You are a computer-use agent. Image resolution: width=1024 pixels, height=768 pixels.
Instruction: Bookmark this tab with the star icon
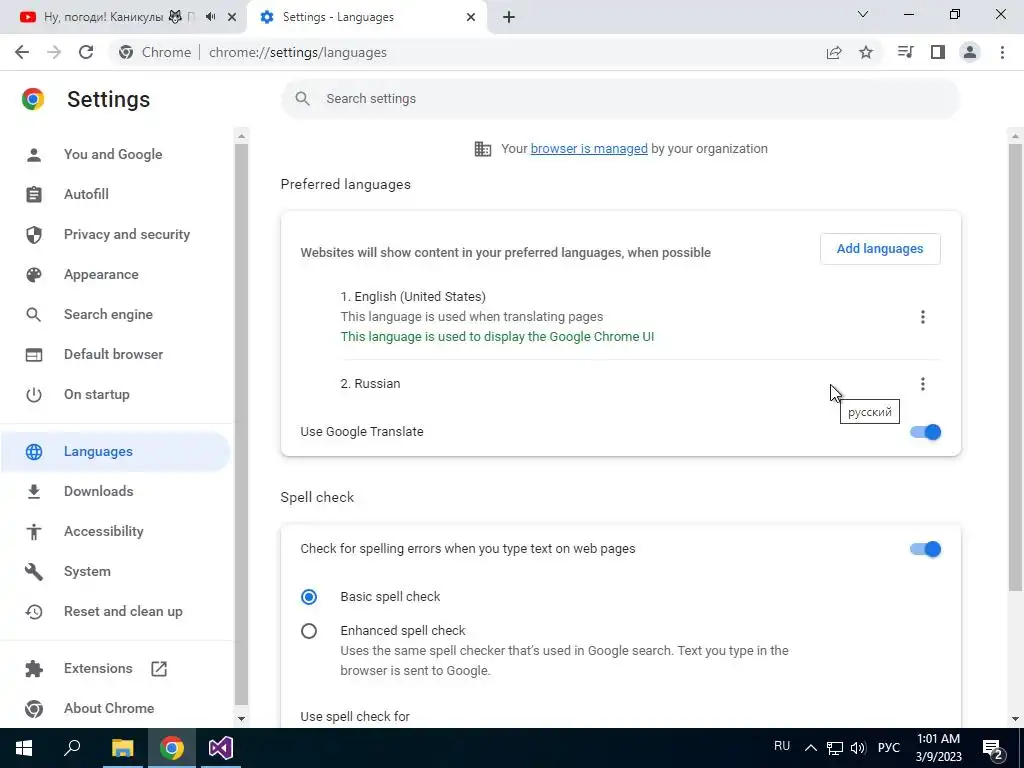(x=866, y=52)
